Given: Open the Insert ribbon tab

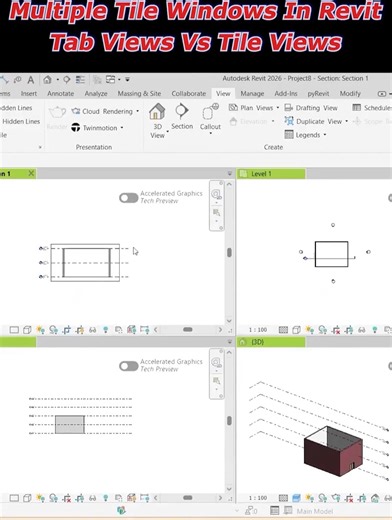Looking at the screenshot, I should click(x=29, y=94).
